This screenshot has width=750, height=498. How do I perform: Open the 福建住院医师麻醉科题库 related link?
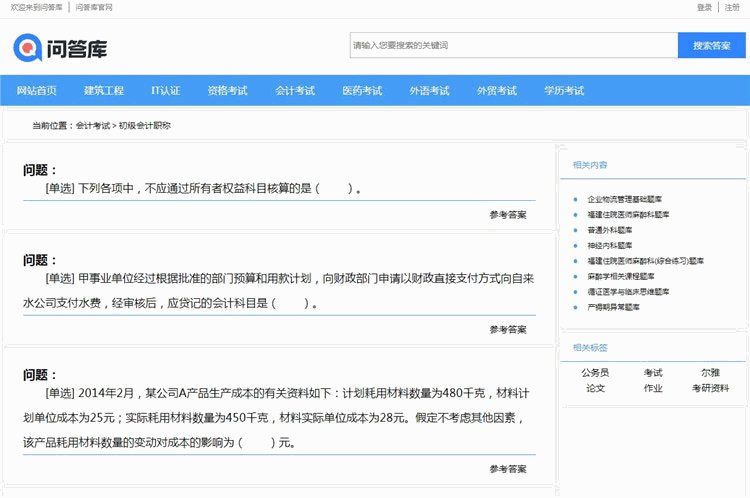[629, 214]
